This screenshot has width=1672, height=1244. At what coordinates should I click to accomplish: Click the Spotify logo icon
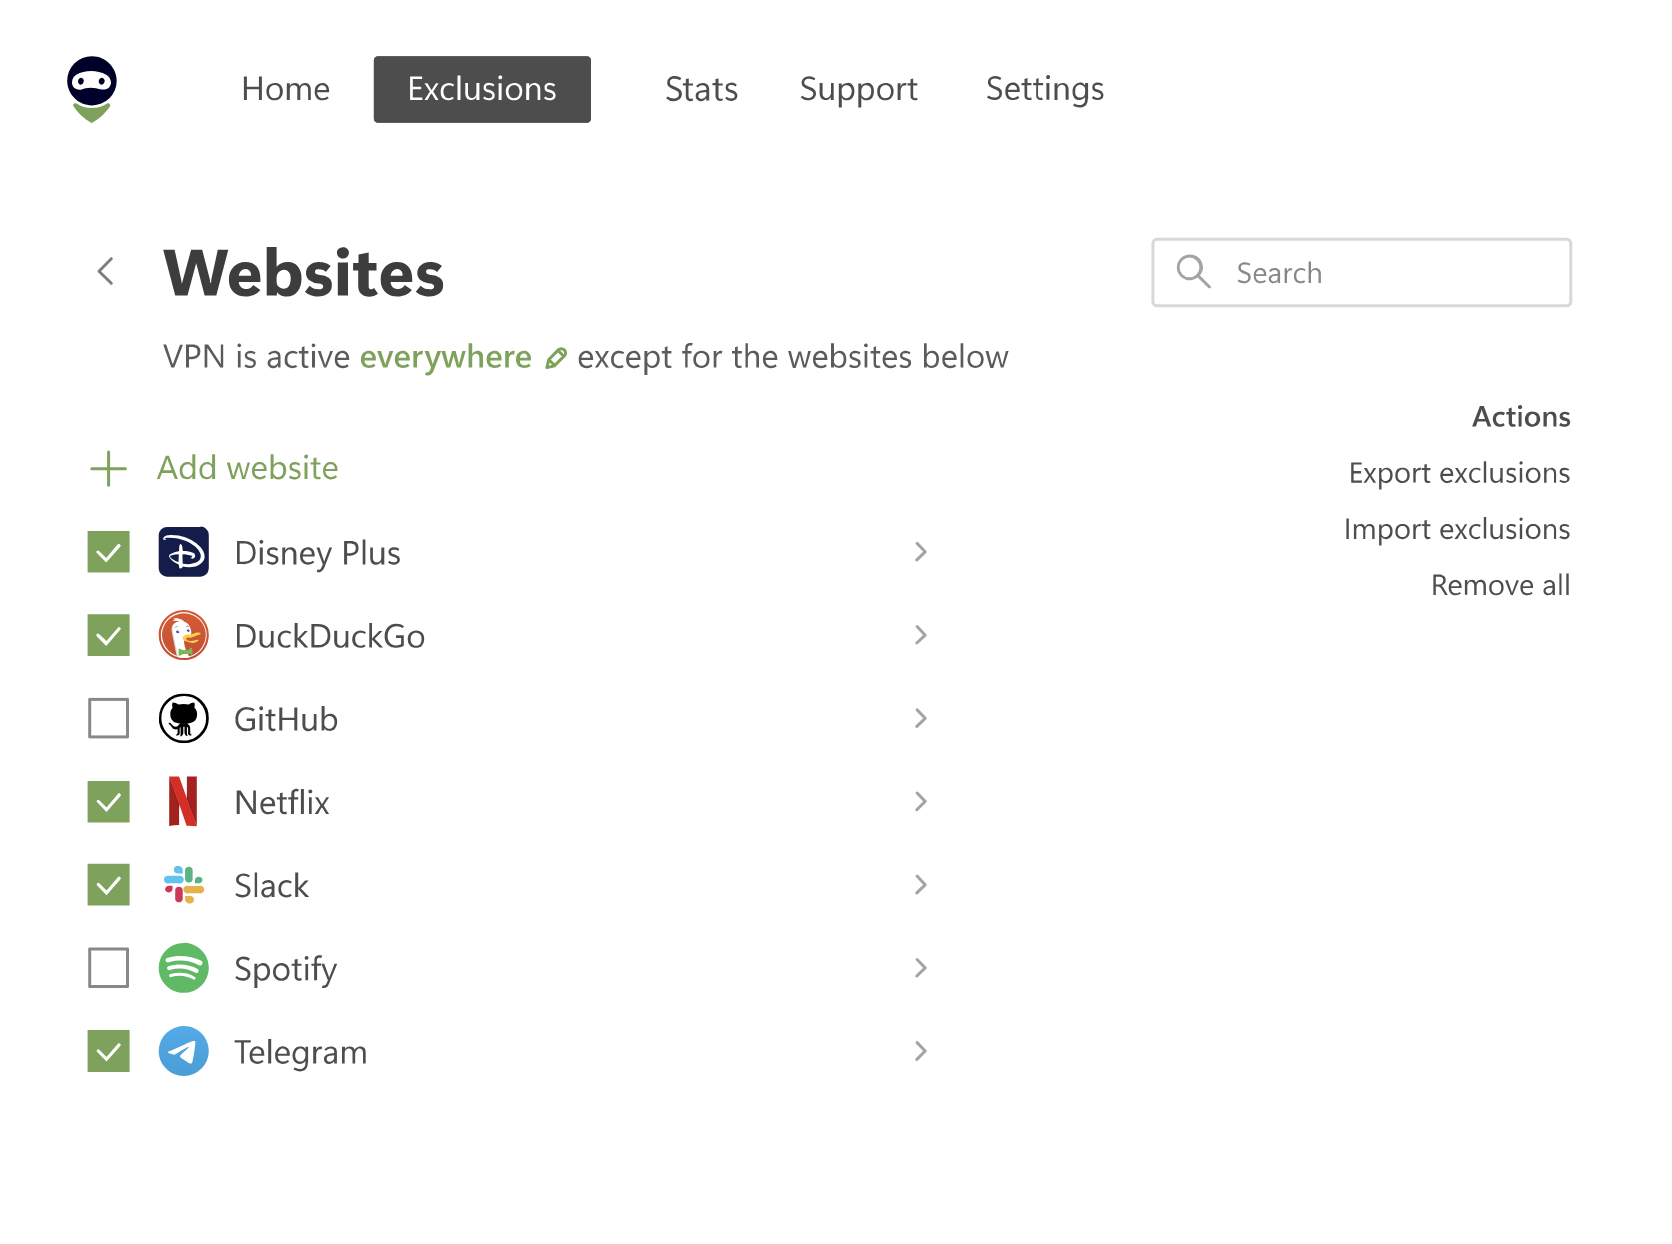[x=184, y=968]
